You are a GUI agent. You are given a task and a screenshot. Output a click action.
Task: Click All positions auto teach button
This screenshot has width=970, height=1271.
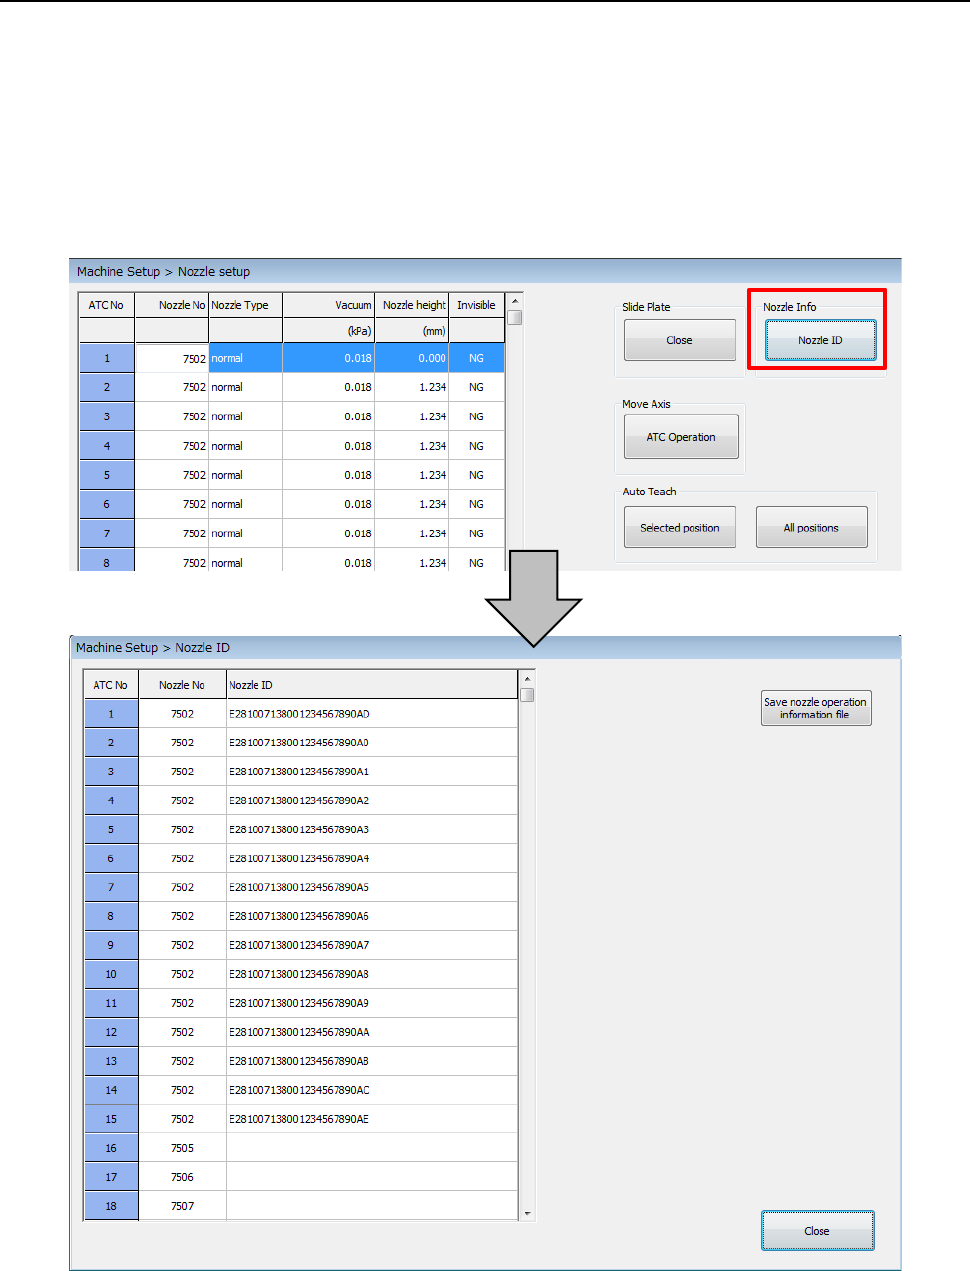pyautogui.click(x=811, y=528)
